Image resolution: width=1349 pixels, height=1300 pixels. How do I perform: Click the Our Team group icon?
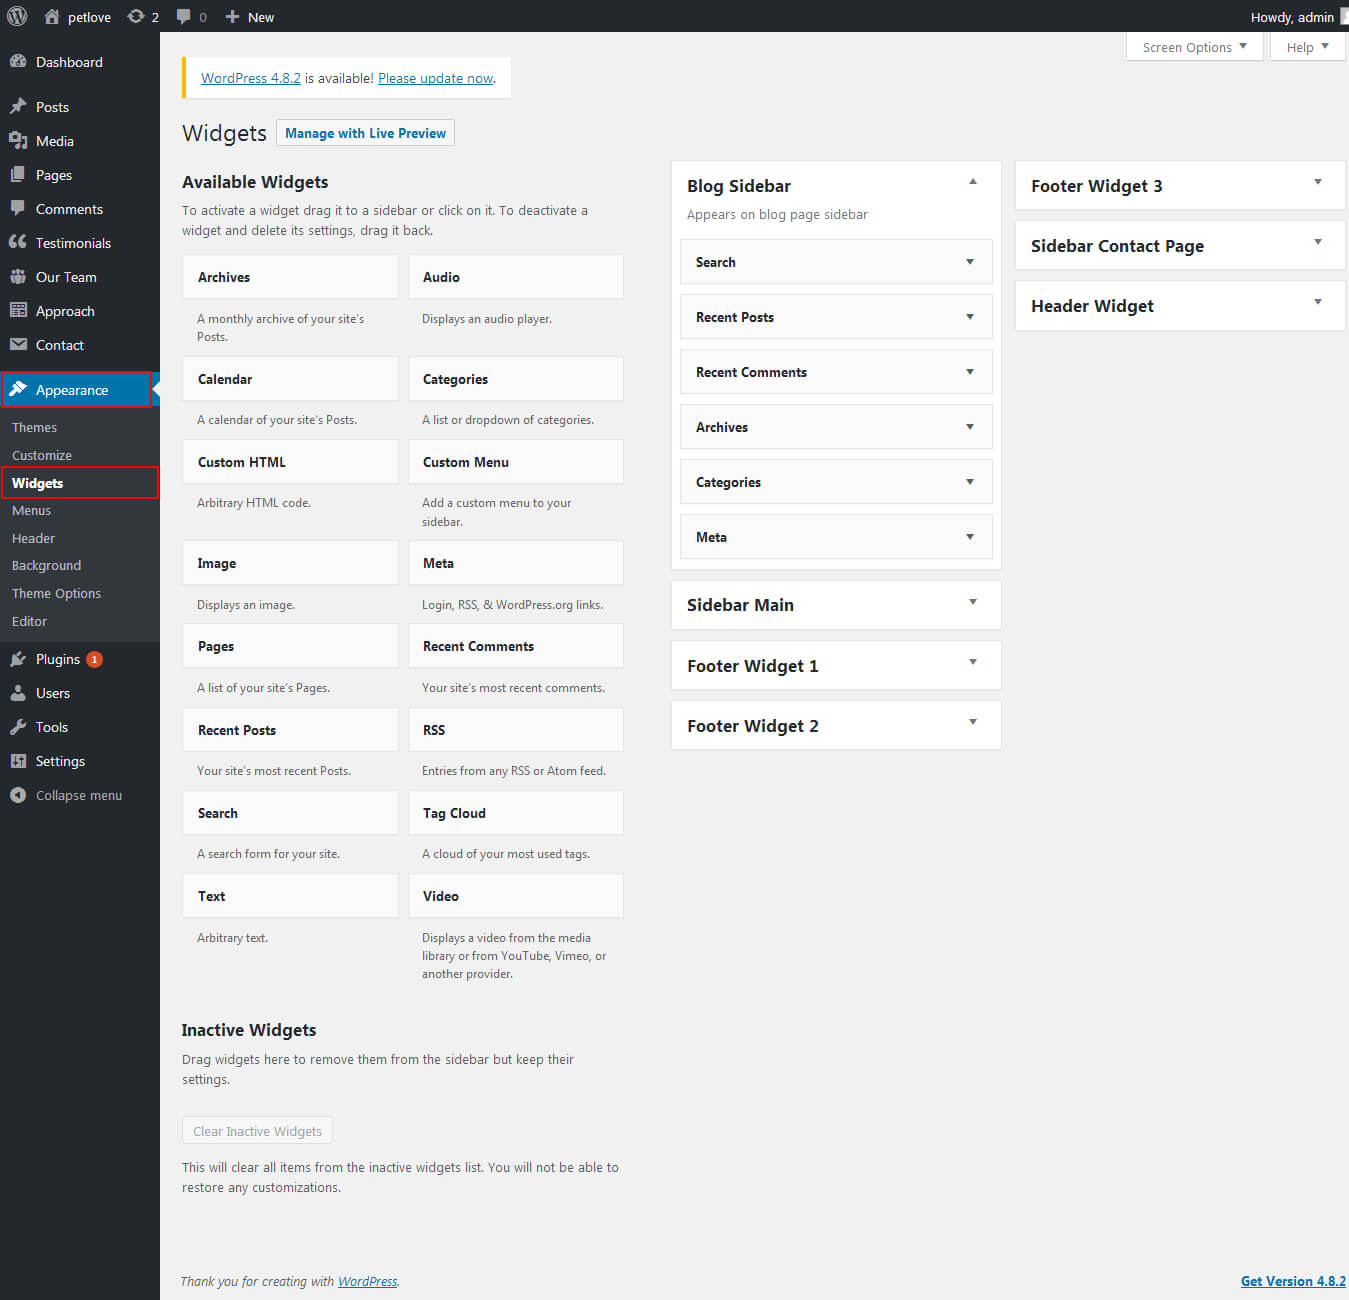click(x=18, y=276)
